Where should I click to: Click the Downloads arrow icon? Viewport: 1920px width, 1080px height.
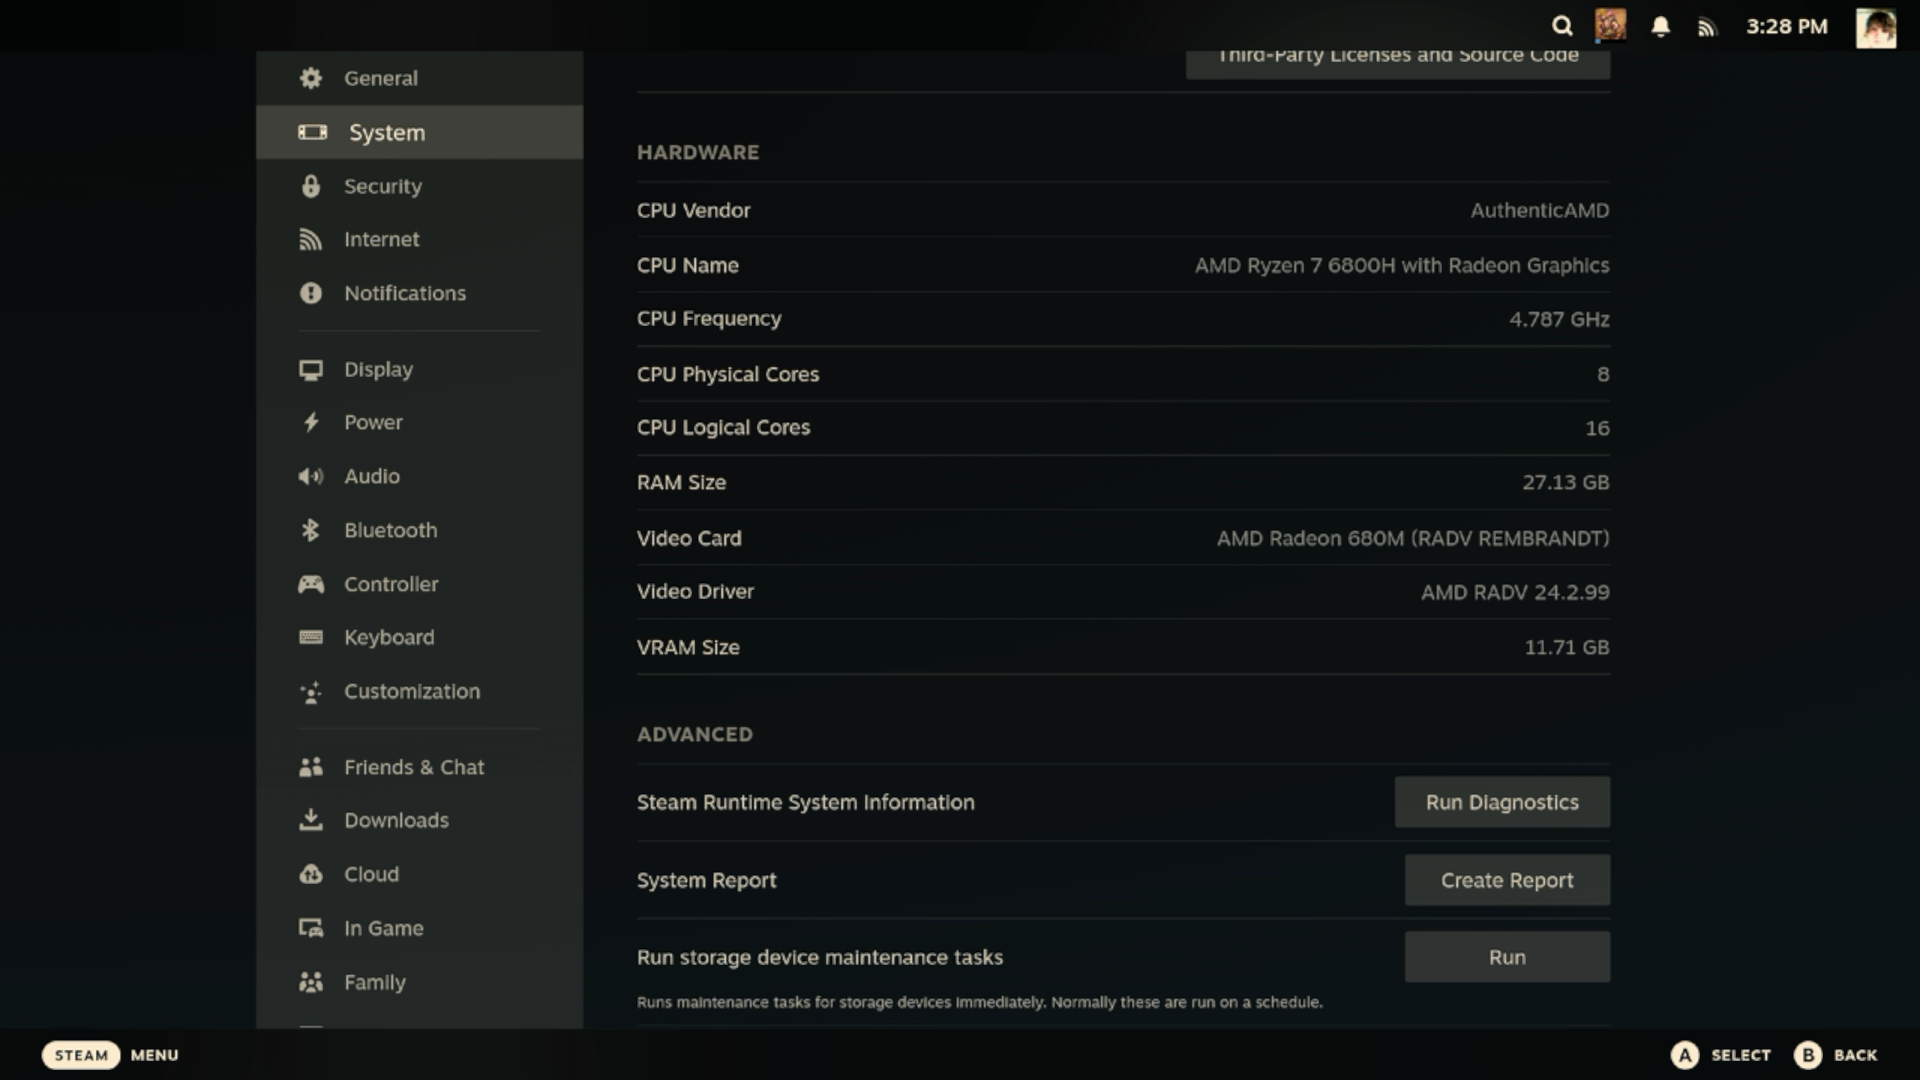311,820
